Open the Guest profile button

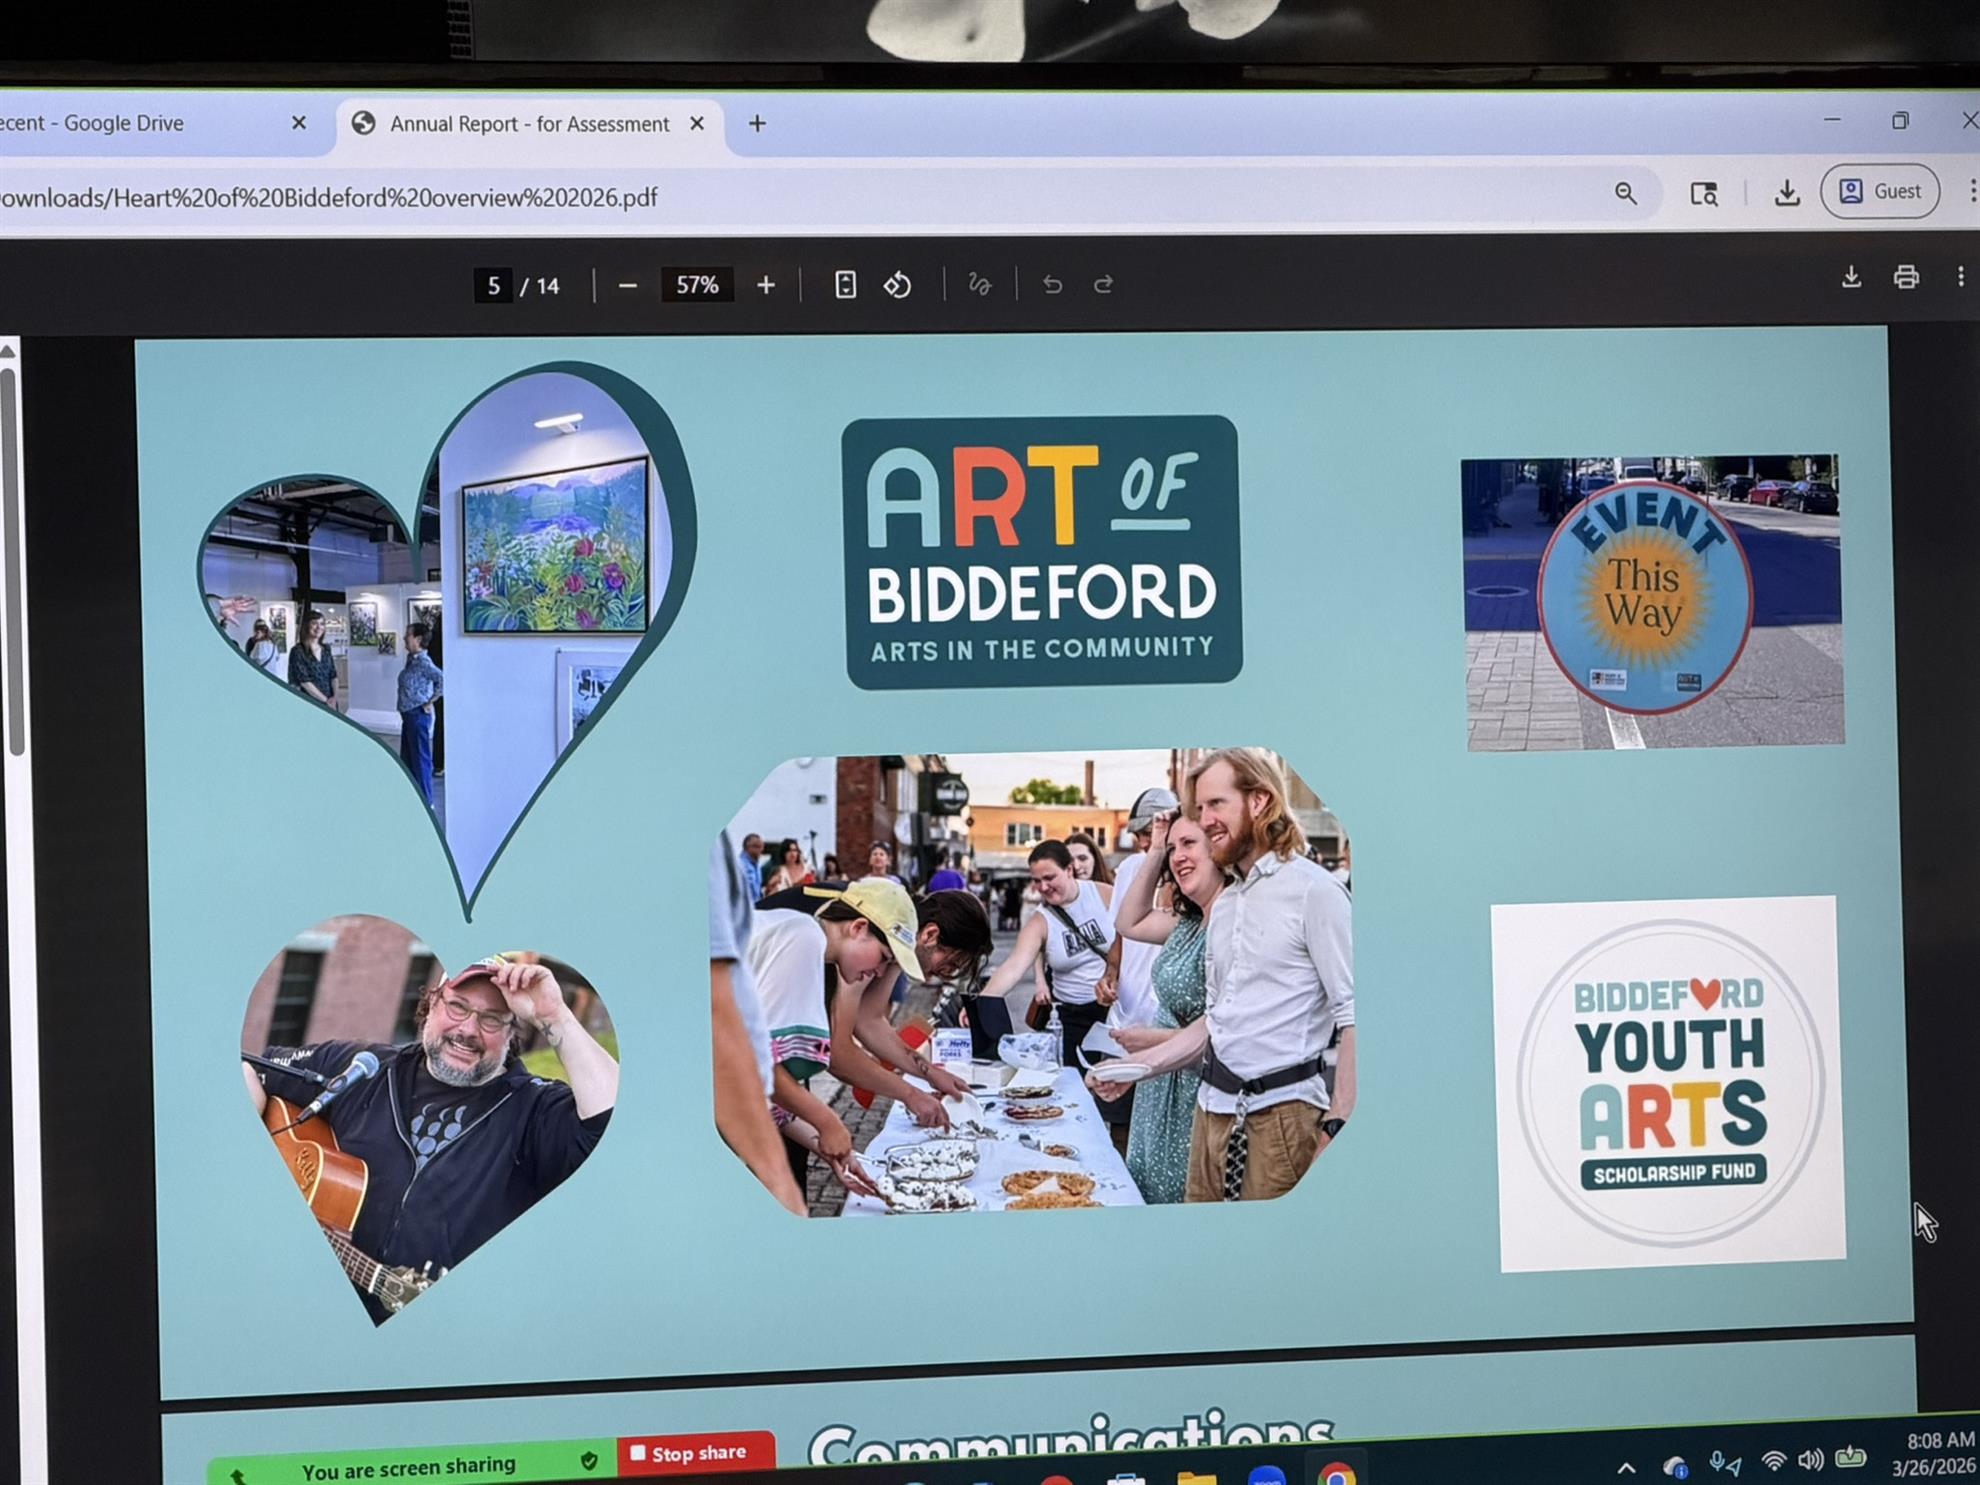click(x=1880, y=191)
